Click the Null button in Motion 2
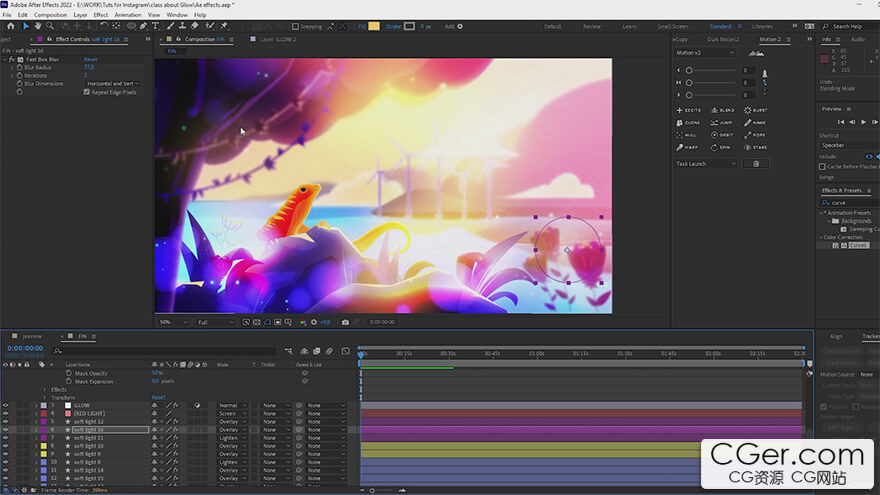The height and width of the screenshot is (495, 880). pos(687,135)
